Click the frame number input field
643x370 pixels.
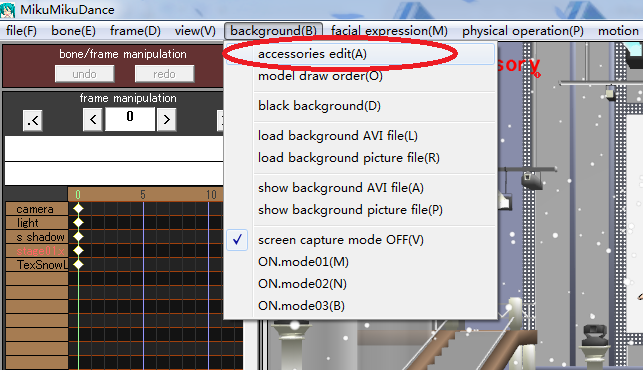[130, 119]
